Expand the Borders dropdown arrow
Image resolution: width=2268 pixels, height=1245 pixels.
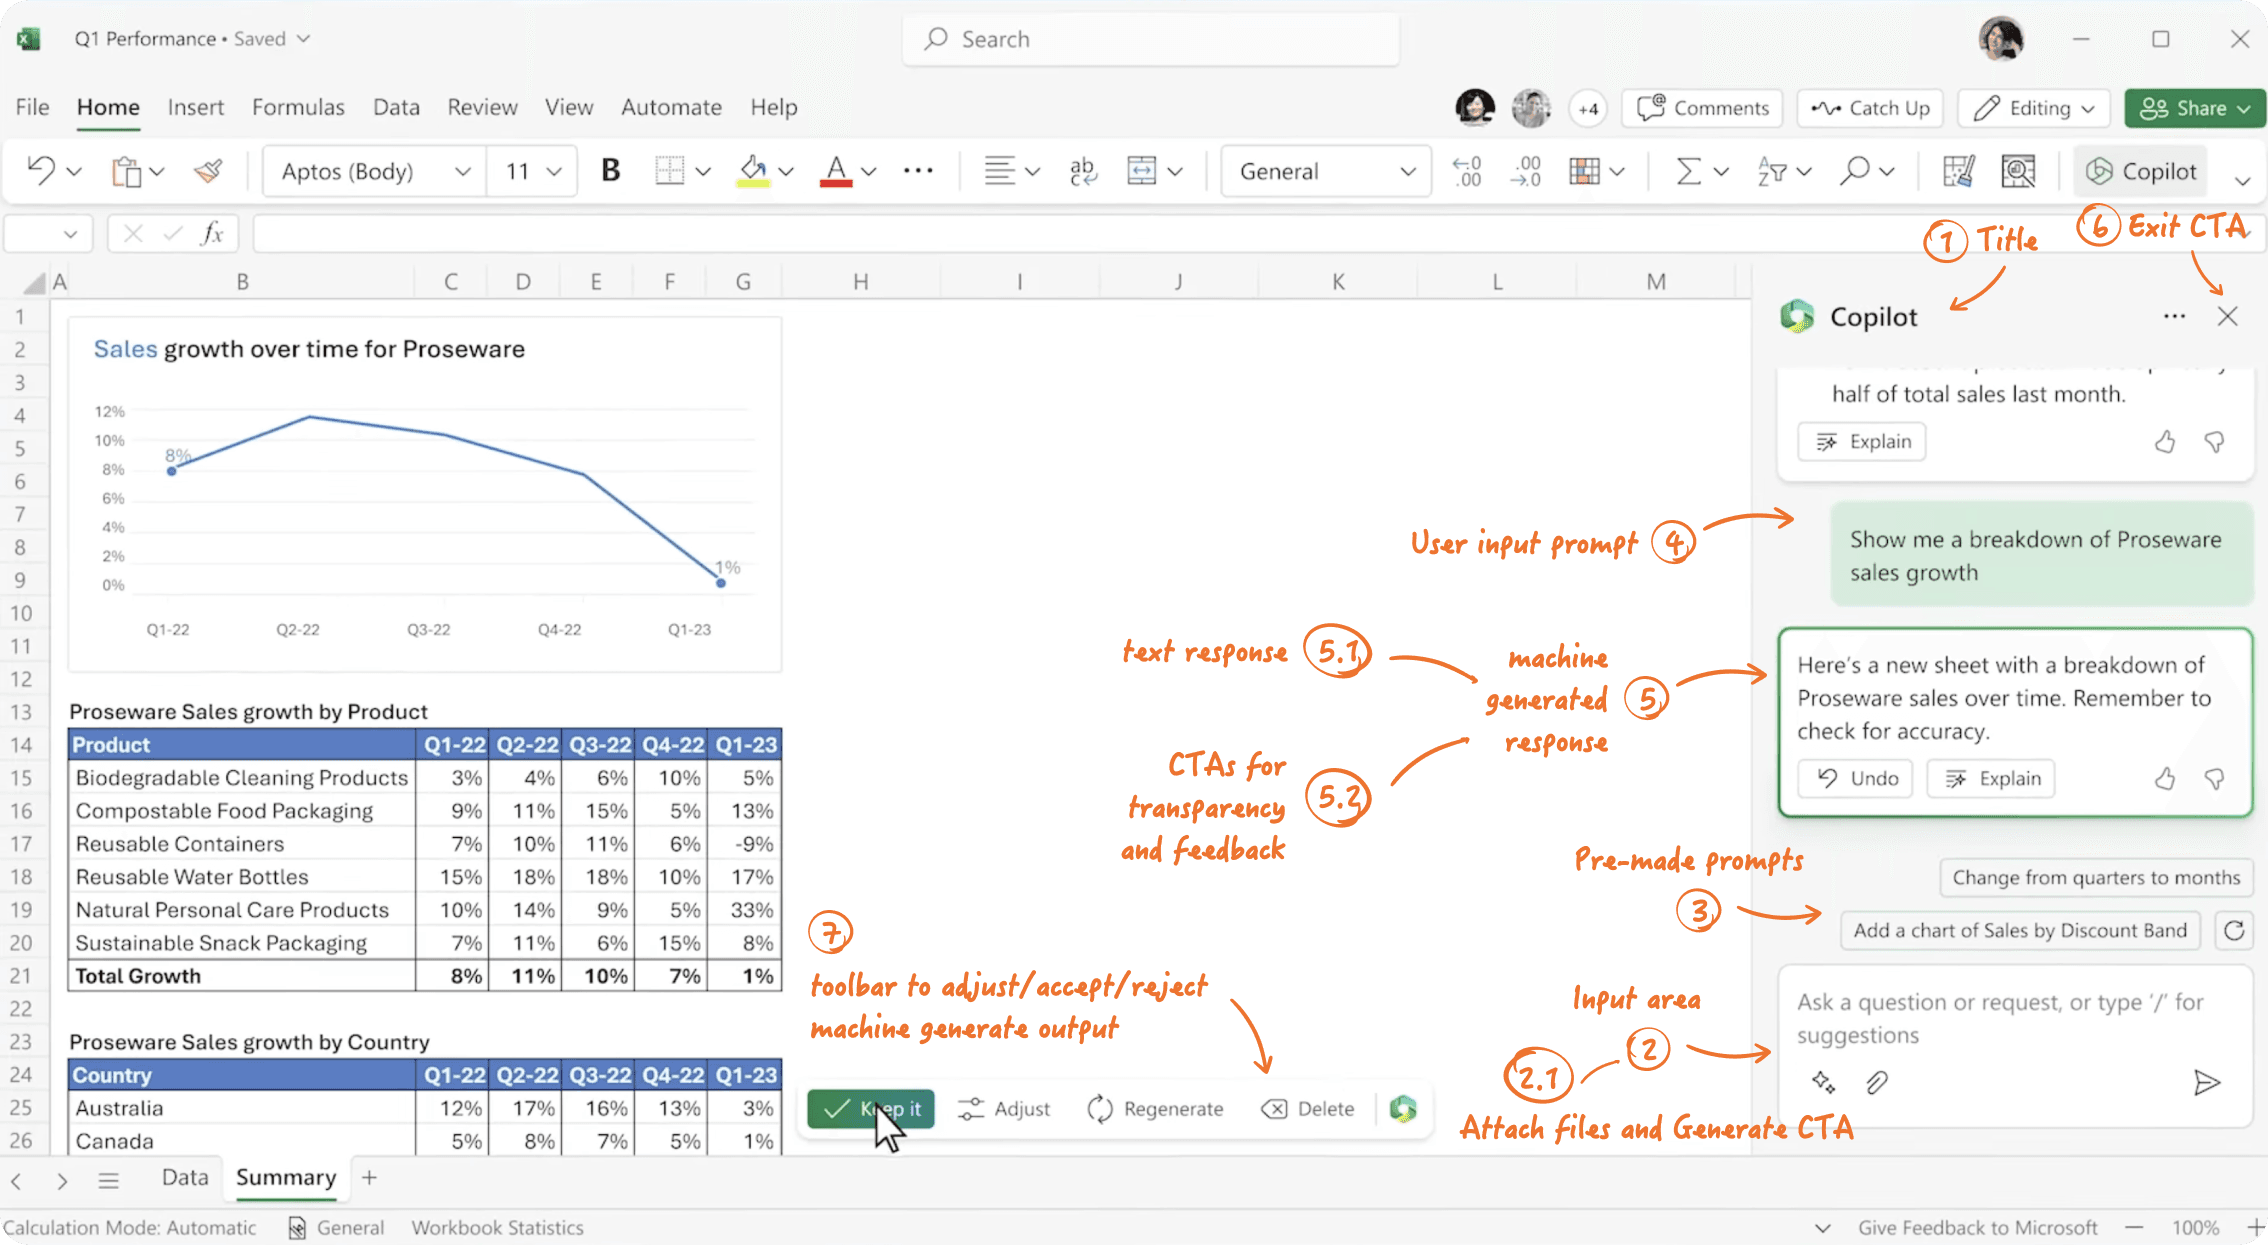pos(703,172)
